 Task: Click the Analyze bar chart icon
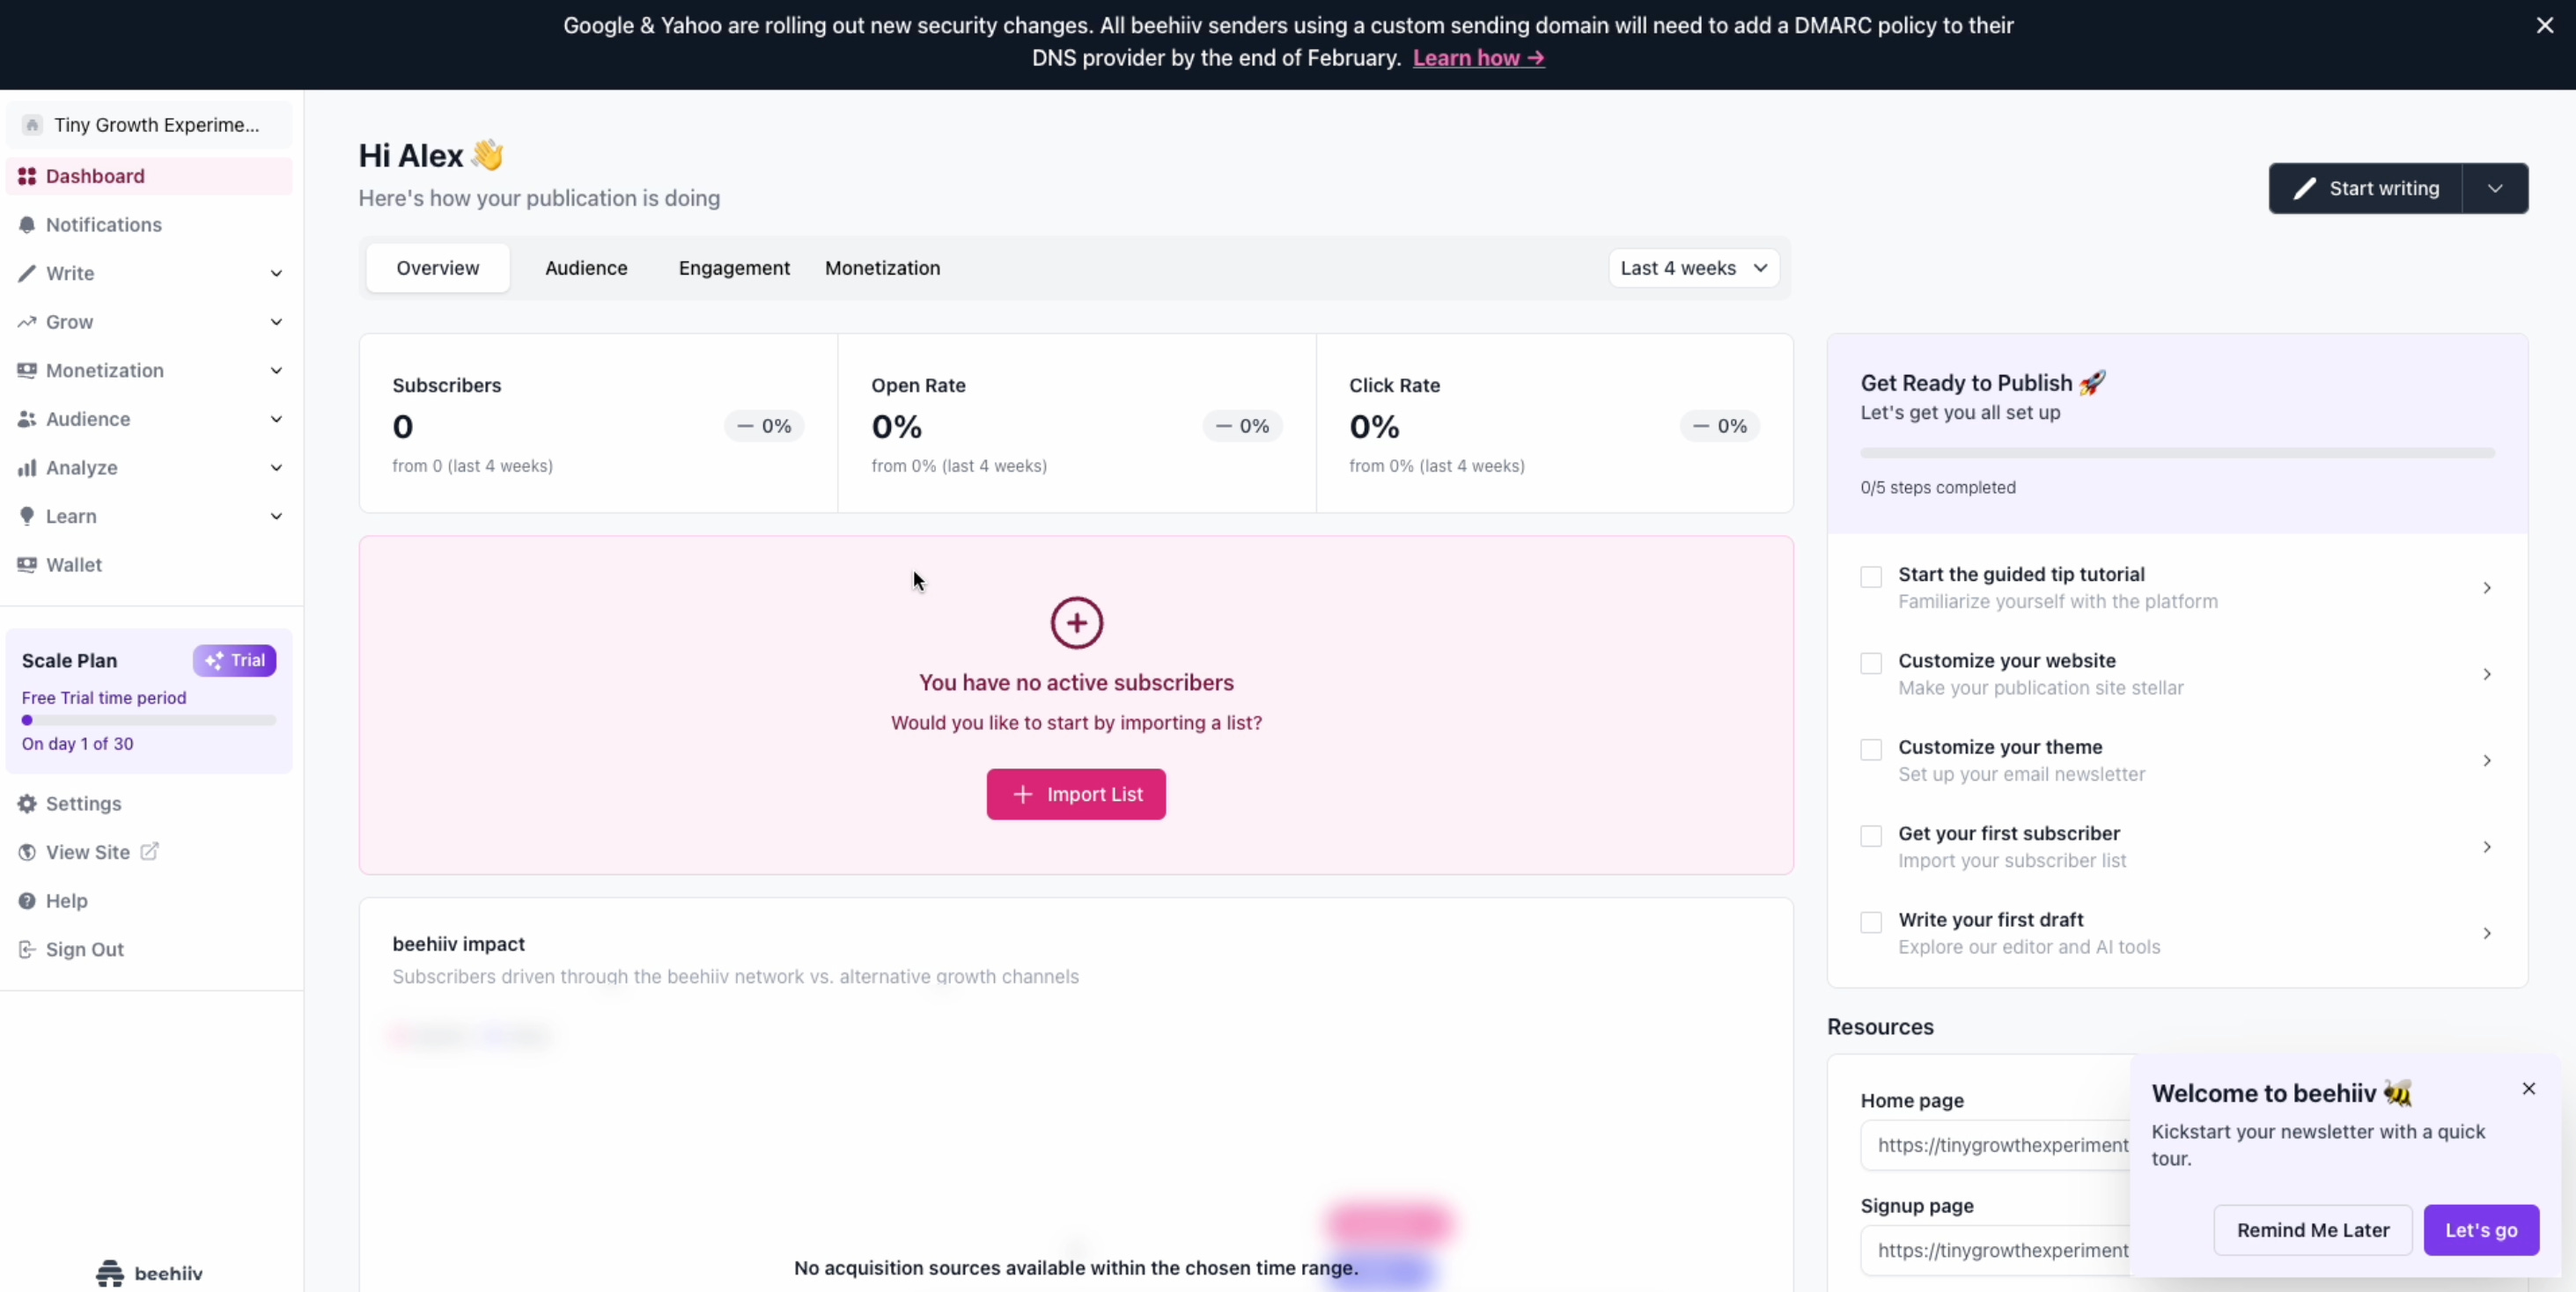(27, 467)
